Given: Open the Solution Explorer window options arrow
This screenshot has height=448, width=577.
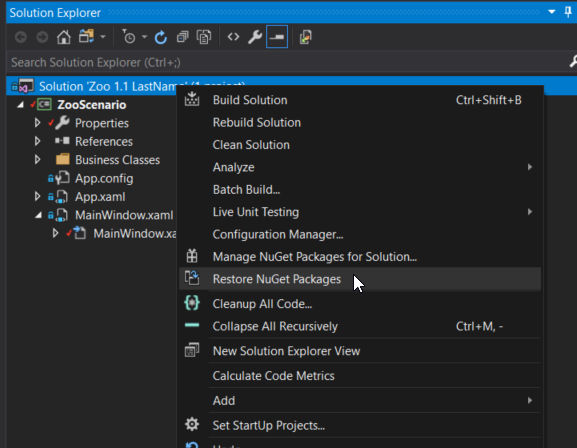Looking at the screenshot, I should (x=551, y=12).
